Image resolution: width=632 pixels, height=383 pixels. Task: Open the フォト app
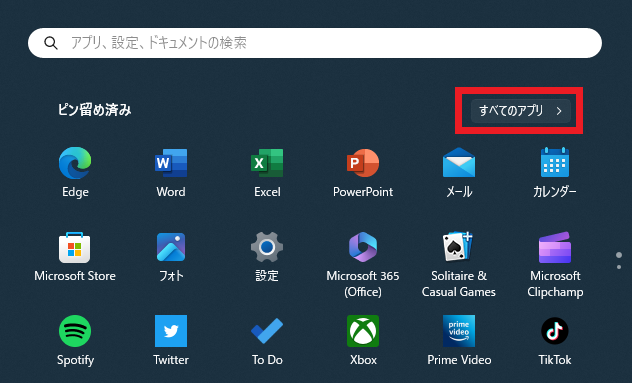point(171,247)
